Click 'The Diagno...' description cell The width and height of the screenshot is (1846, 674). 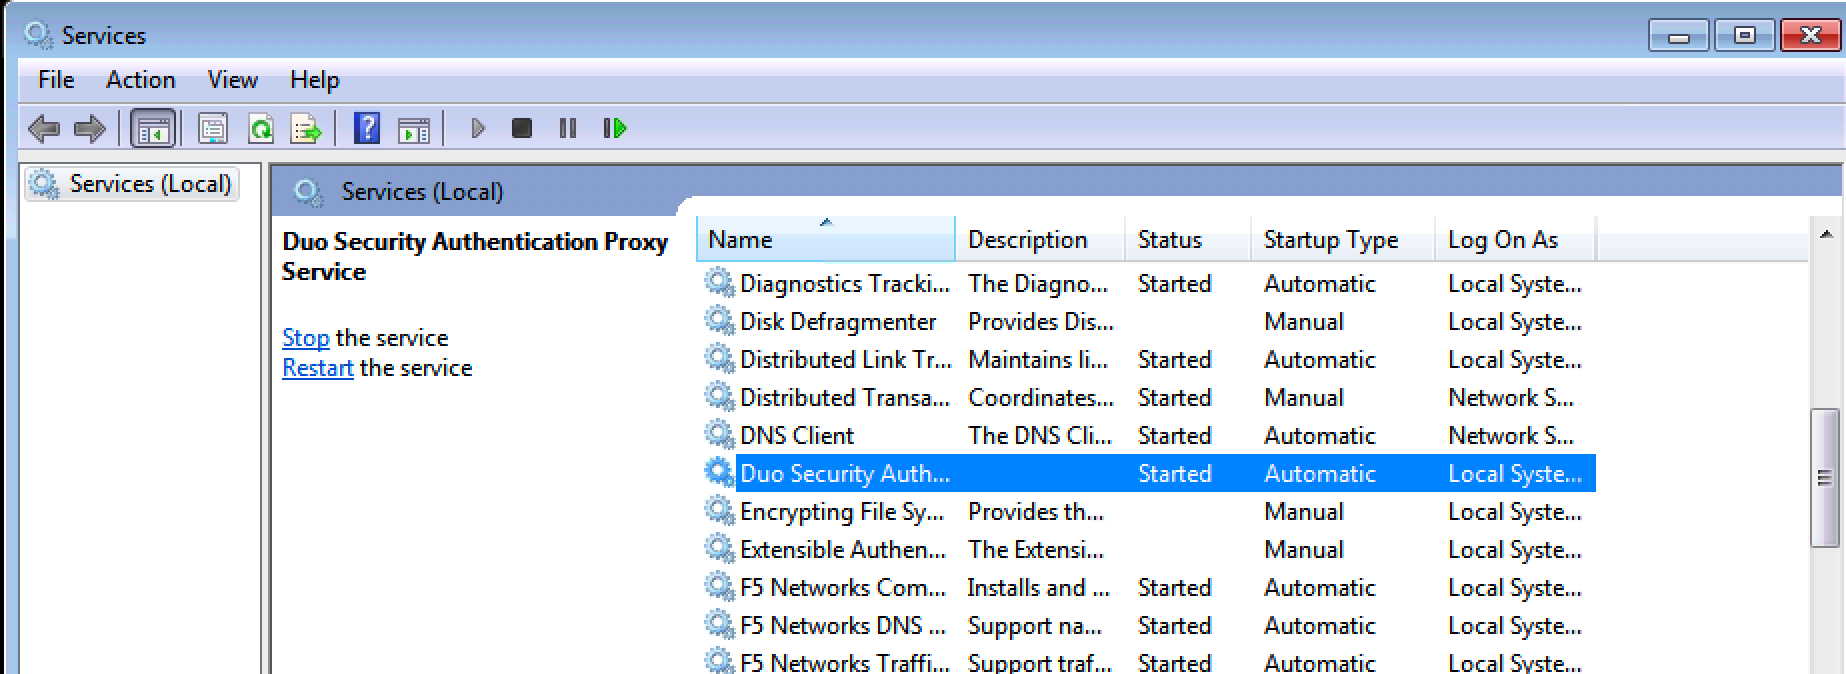coord(1038,284)
